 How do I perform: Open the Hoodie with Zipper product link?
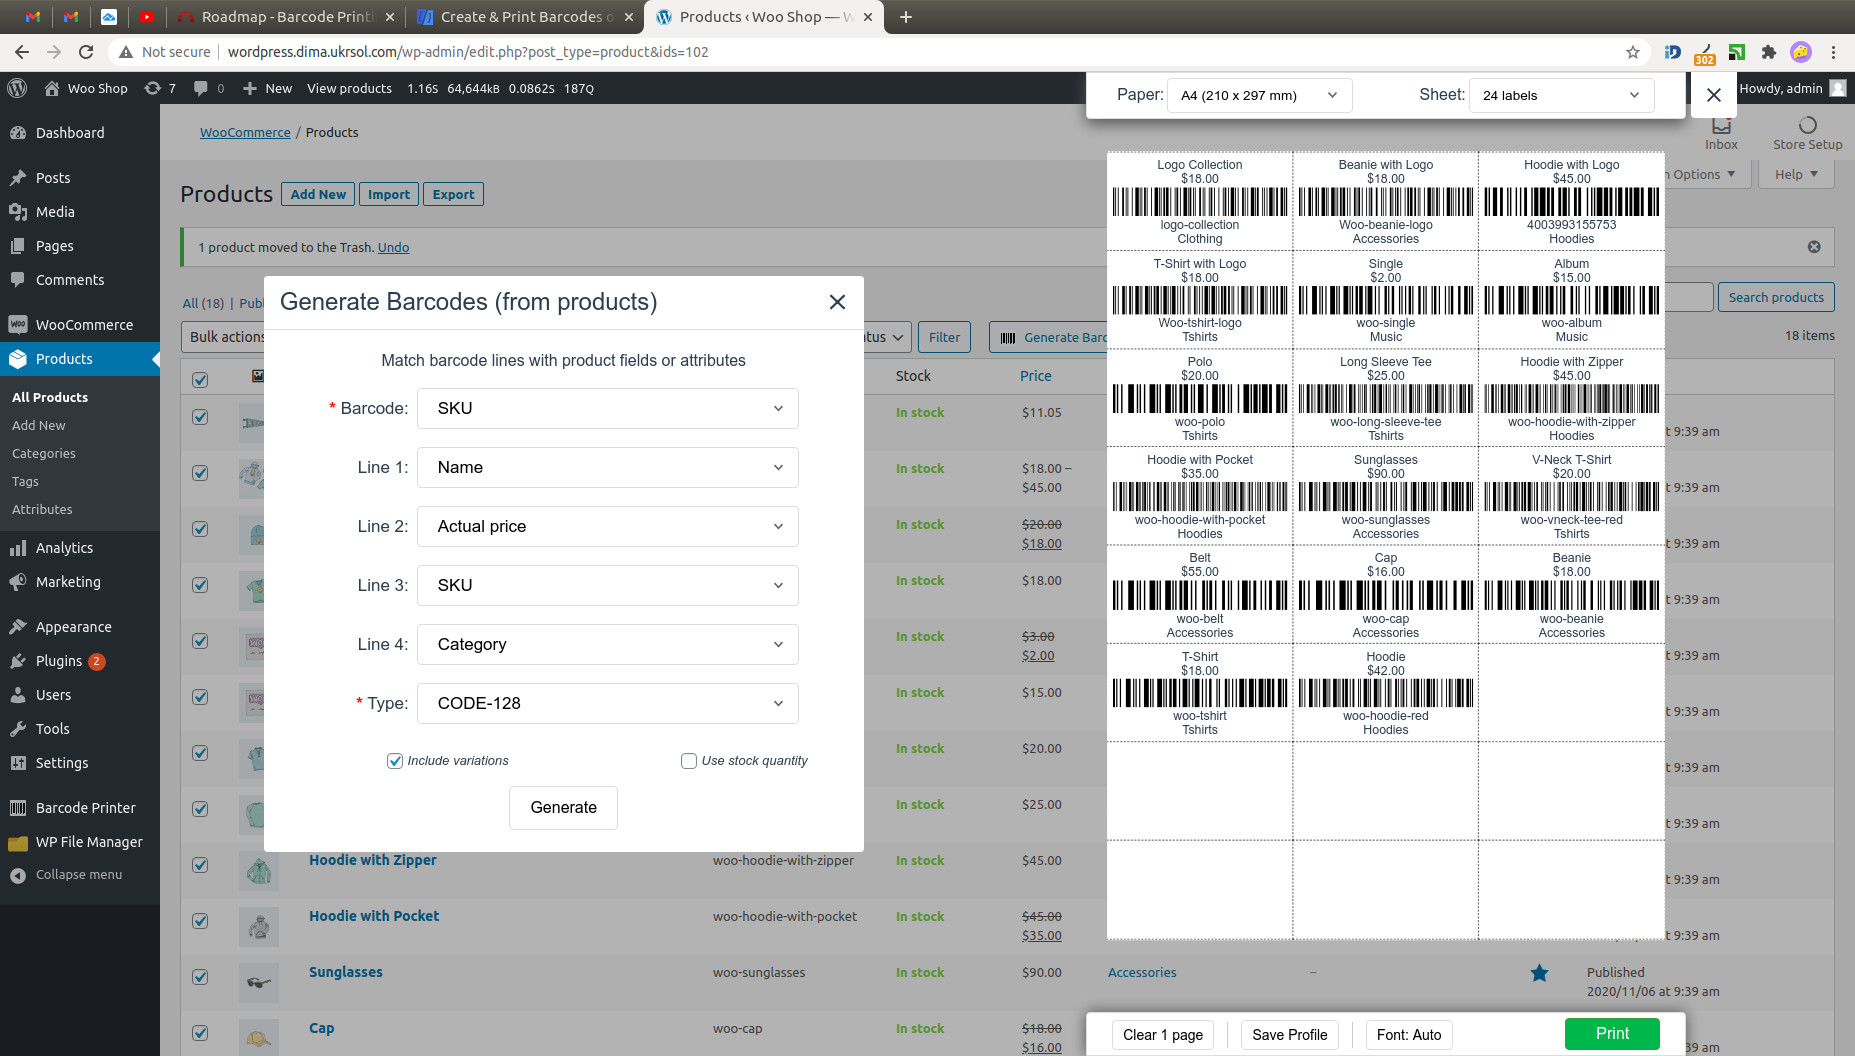tap(373, 860)
